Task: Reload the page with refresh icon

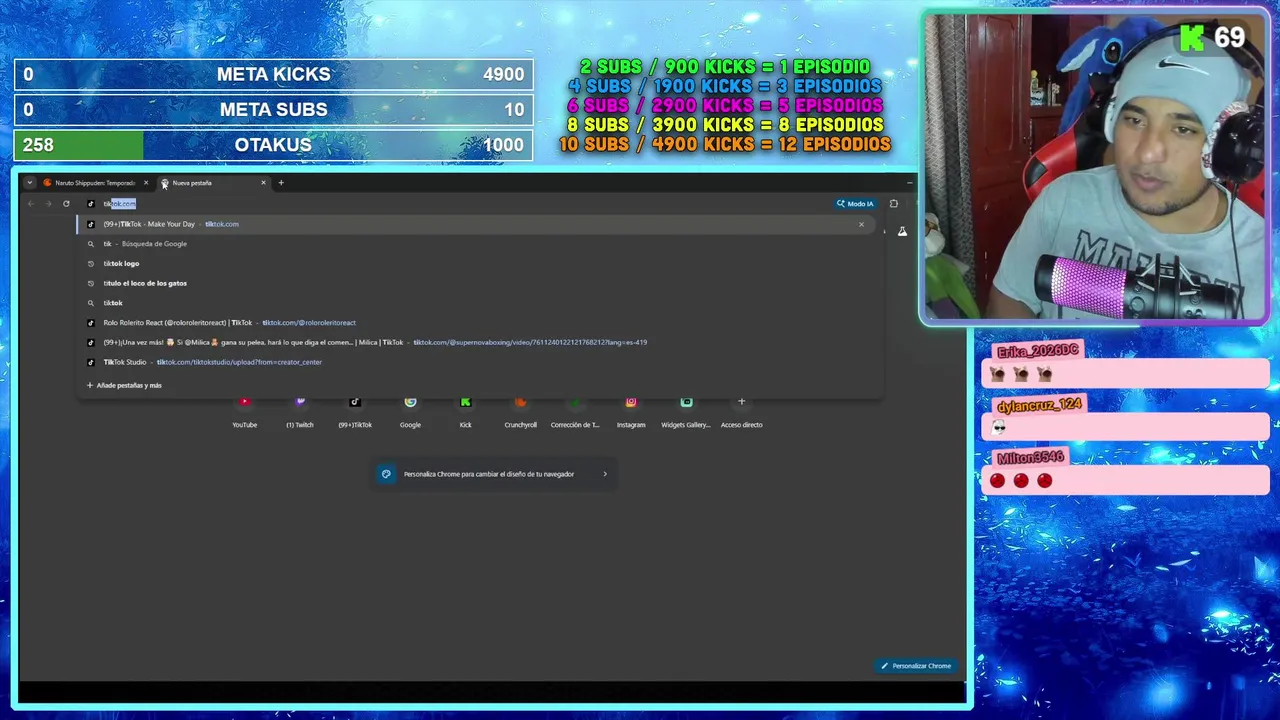Action: tap(66, 204)
